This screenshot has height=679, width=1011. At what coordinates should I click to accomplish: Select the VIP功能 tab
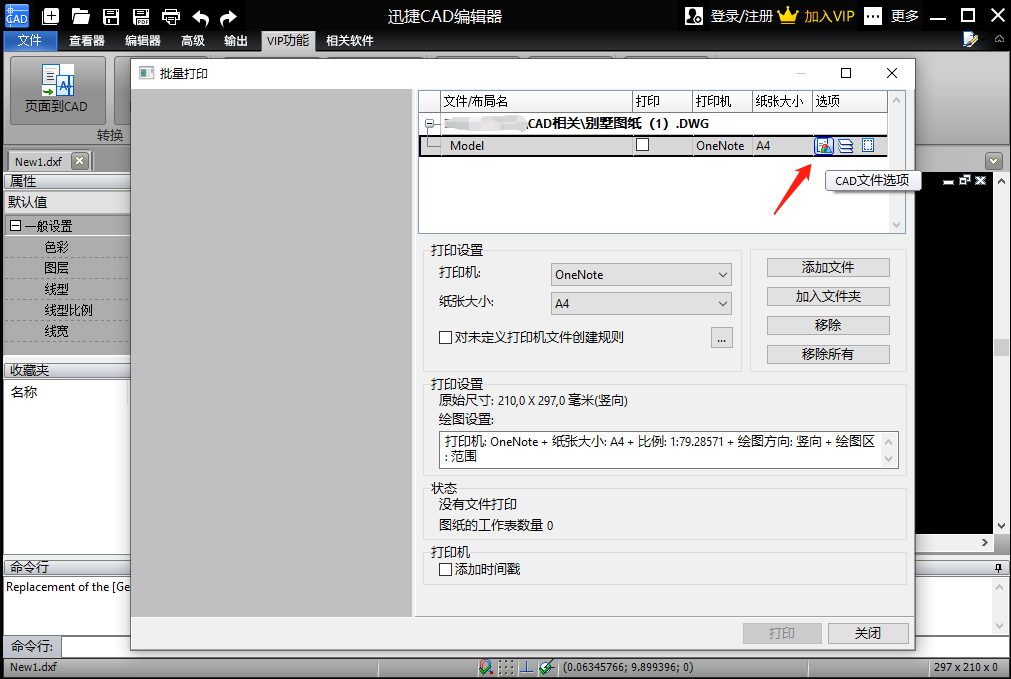[x=288, y=41]
